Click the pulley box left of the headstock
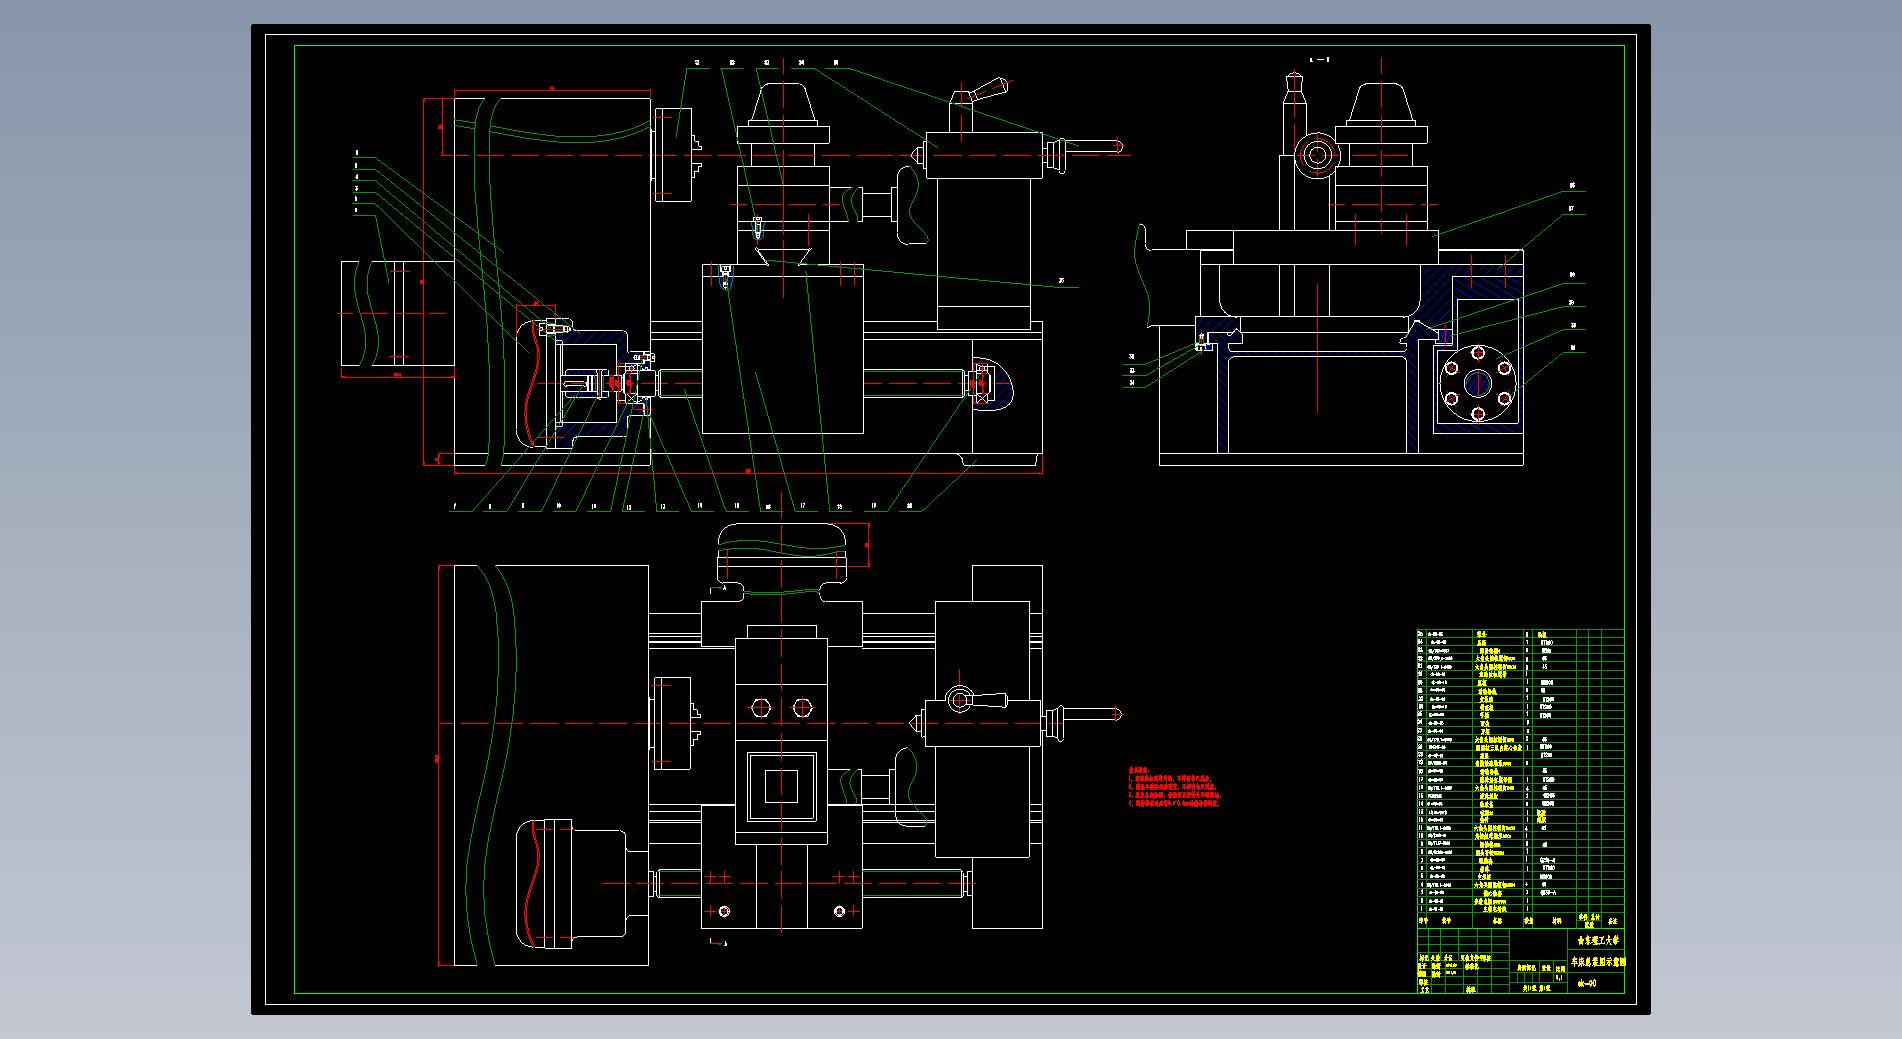1902x1039 pixels. [x=398, y=313]
